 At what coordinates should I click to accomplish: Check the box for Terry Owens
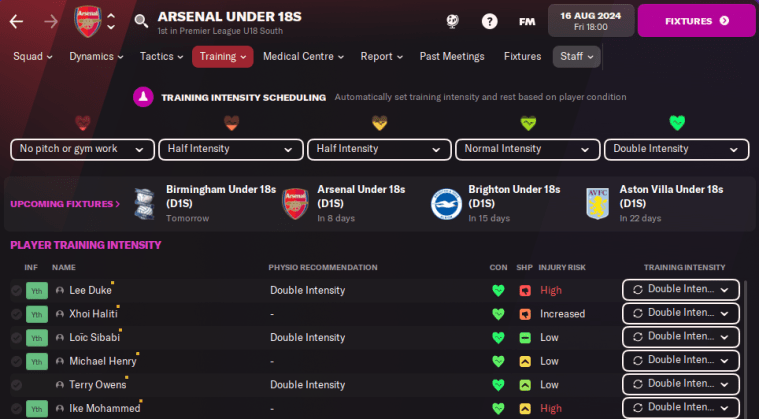16,384
